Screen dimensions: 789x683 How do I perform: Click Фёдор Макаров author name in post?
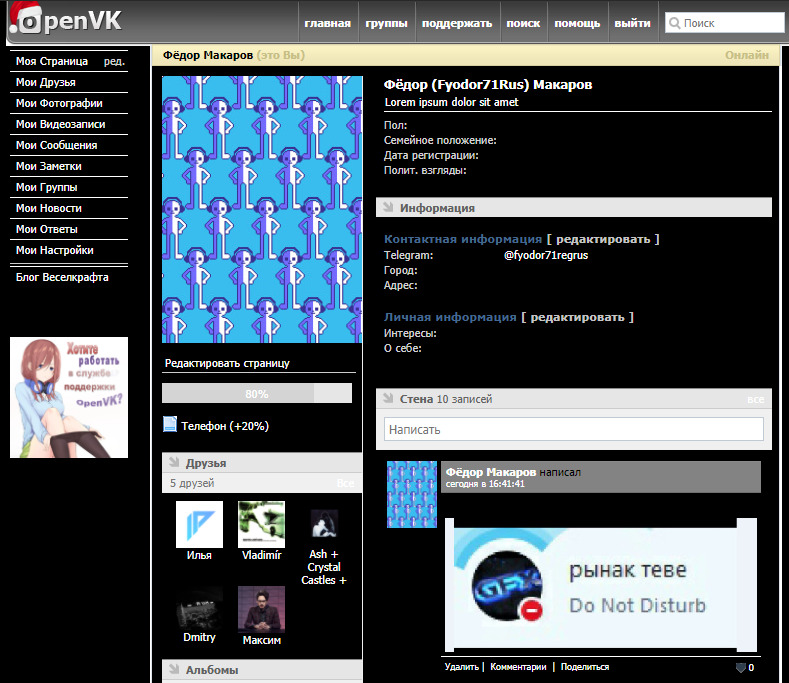(x=491, y=472)
